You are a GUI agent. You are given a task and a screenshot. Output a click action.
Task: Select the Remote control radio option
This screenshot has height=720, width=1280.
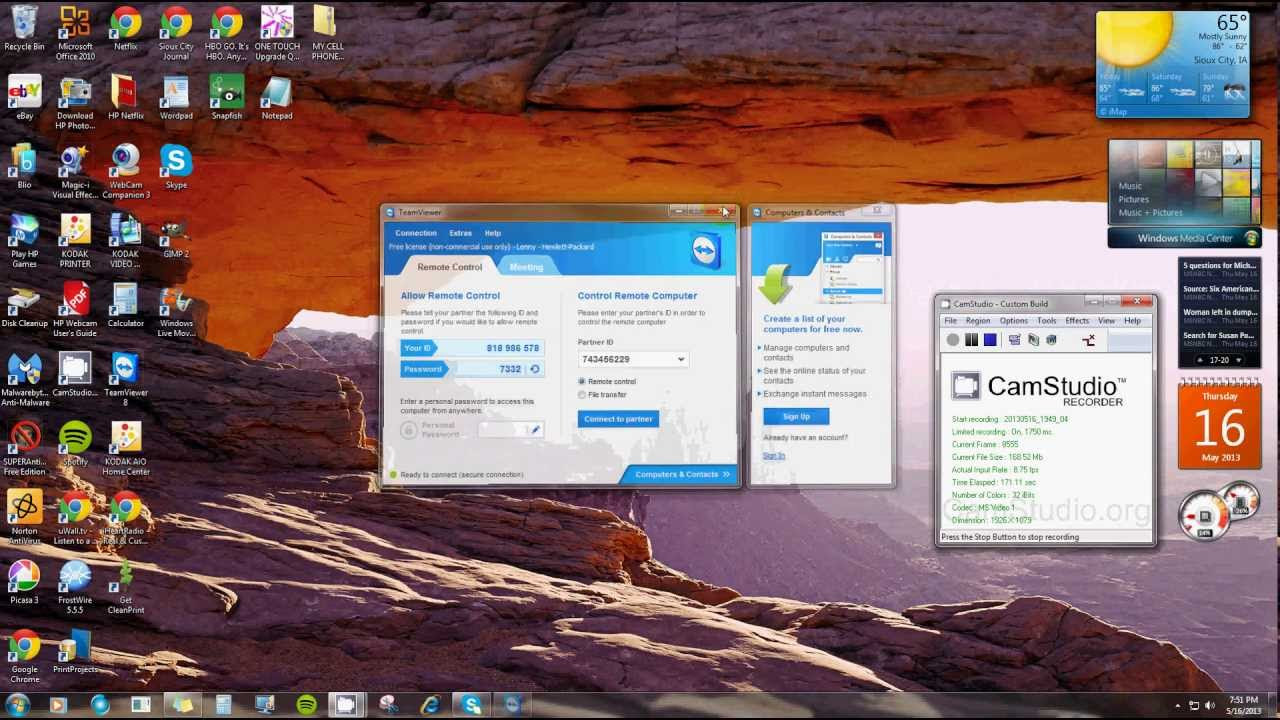point(582,382)
